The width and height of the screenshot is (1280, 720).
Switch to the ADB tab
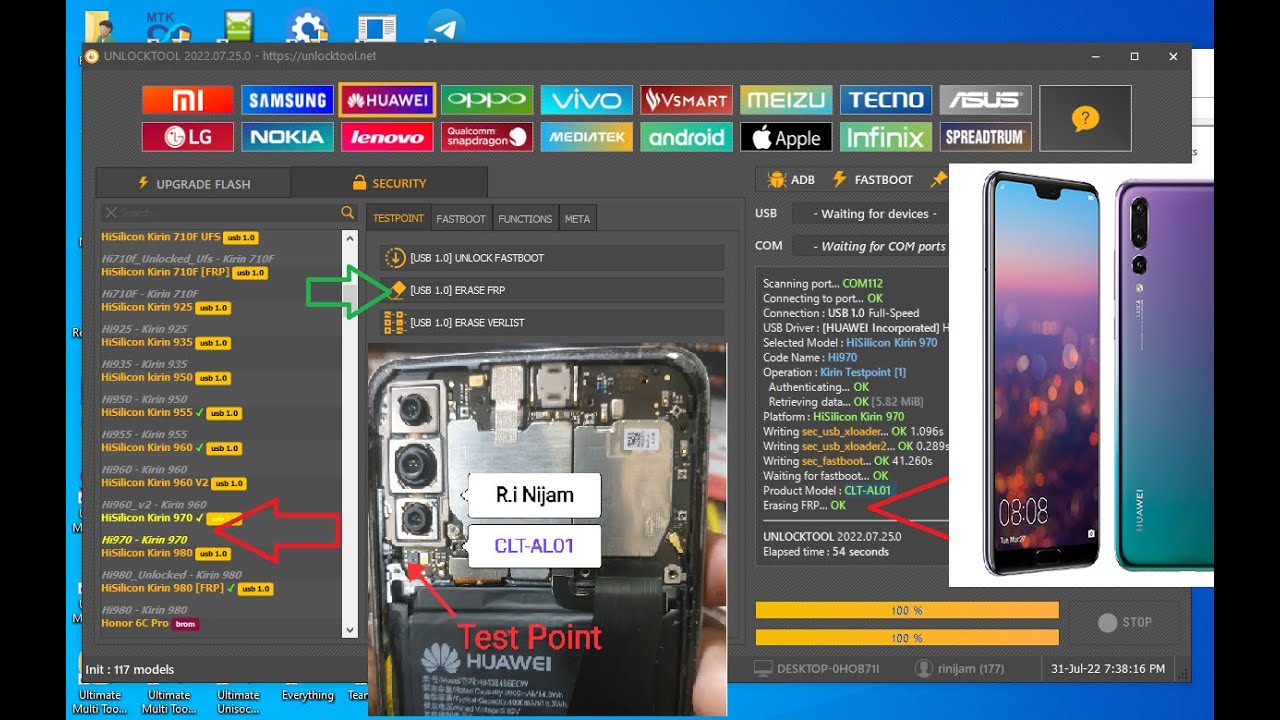click(x=791, y=180)
